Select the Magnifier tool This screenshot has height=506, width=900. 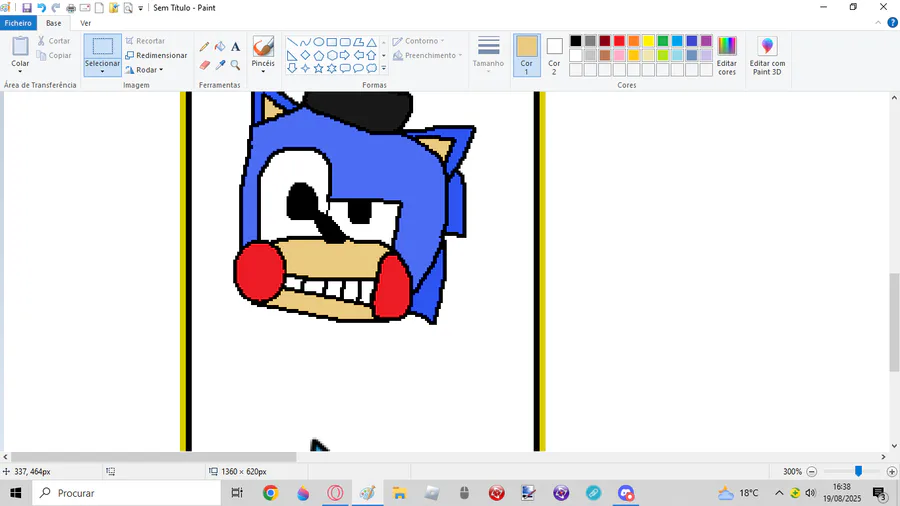235,65
